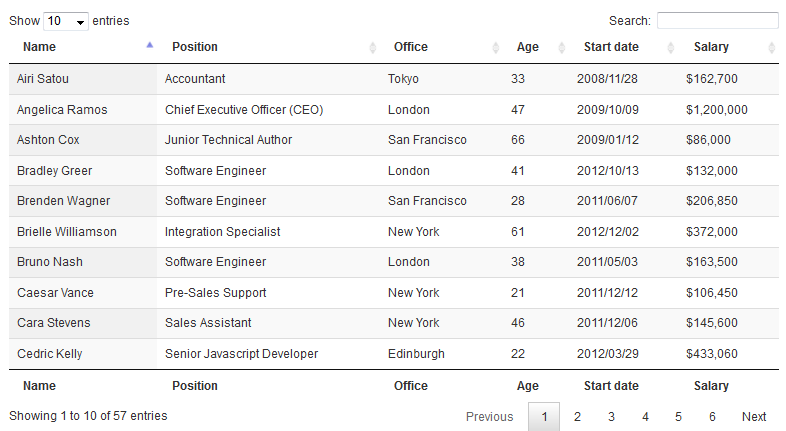Click the Previous pagination link

(x=490, y=416)
